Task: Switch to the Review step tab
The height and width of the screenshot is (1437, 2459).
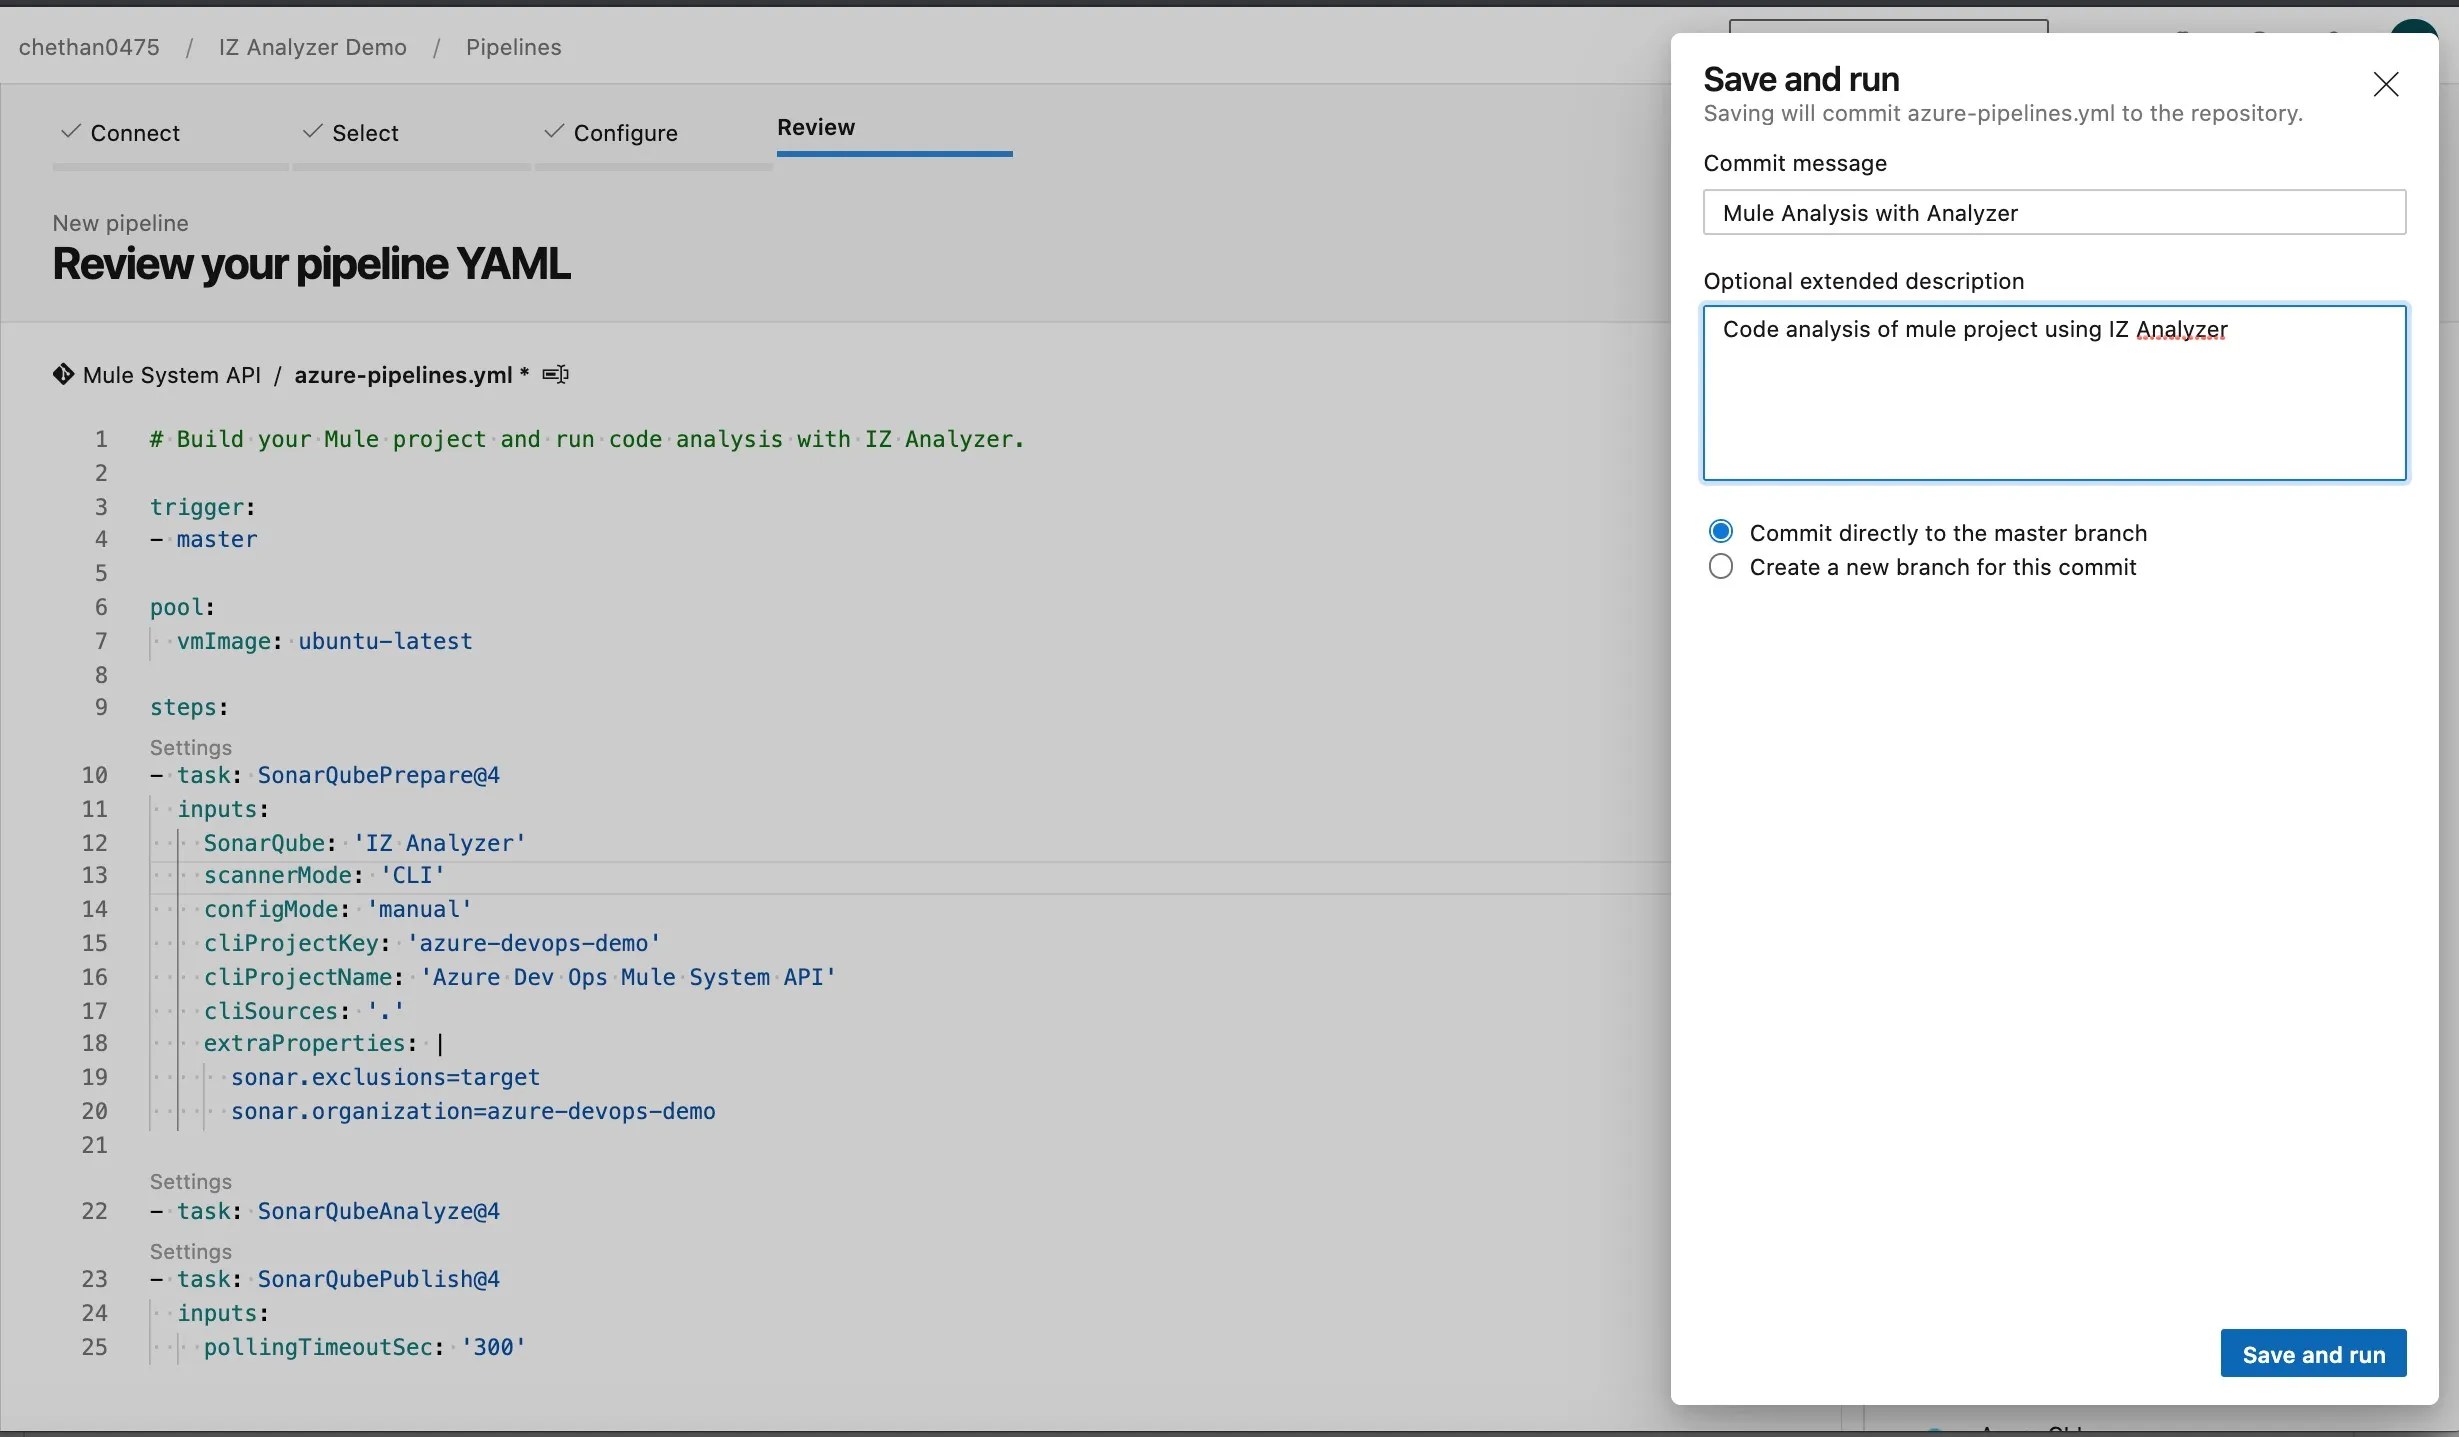Action: tap(816, 128)
